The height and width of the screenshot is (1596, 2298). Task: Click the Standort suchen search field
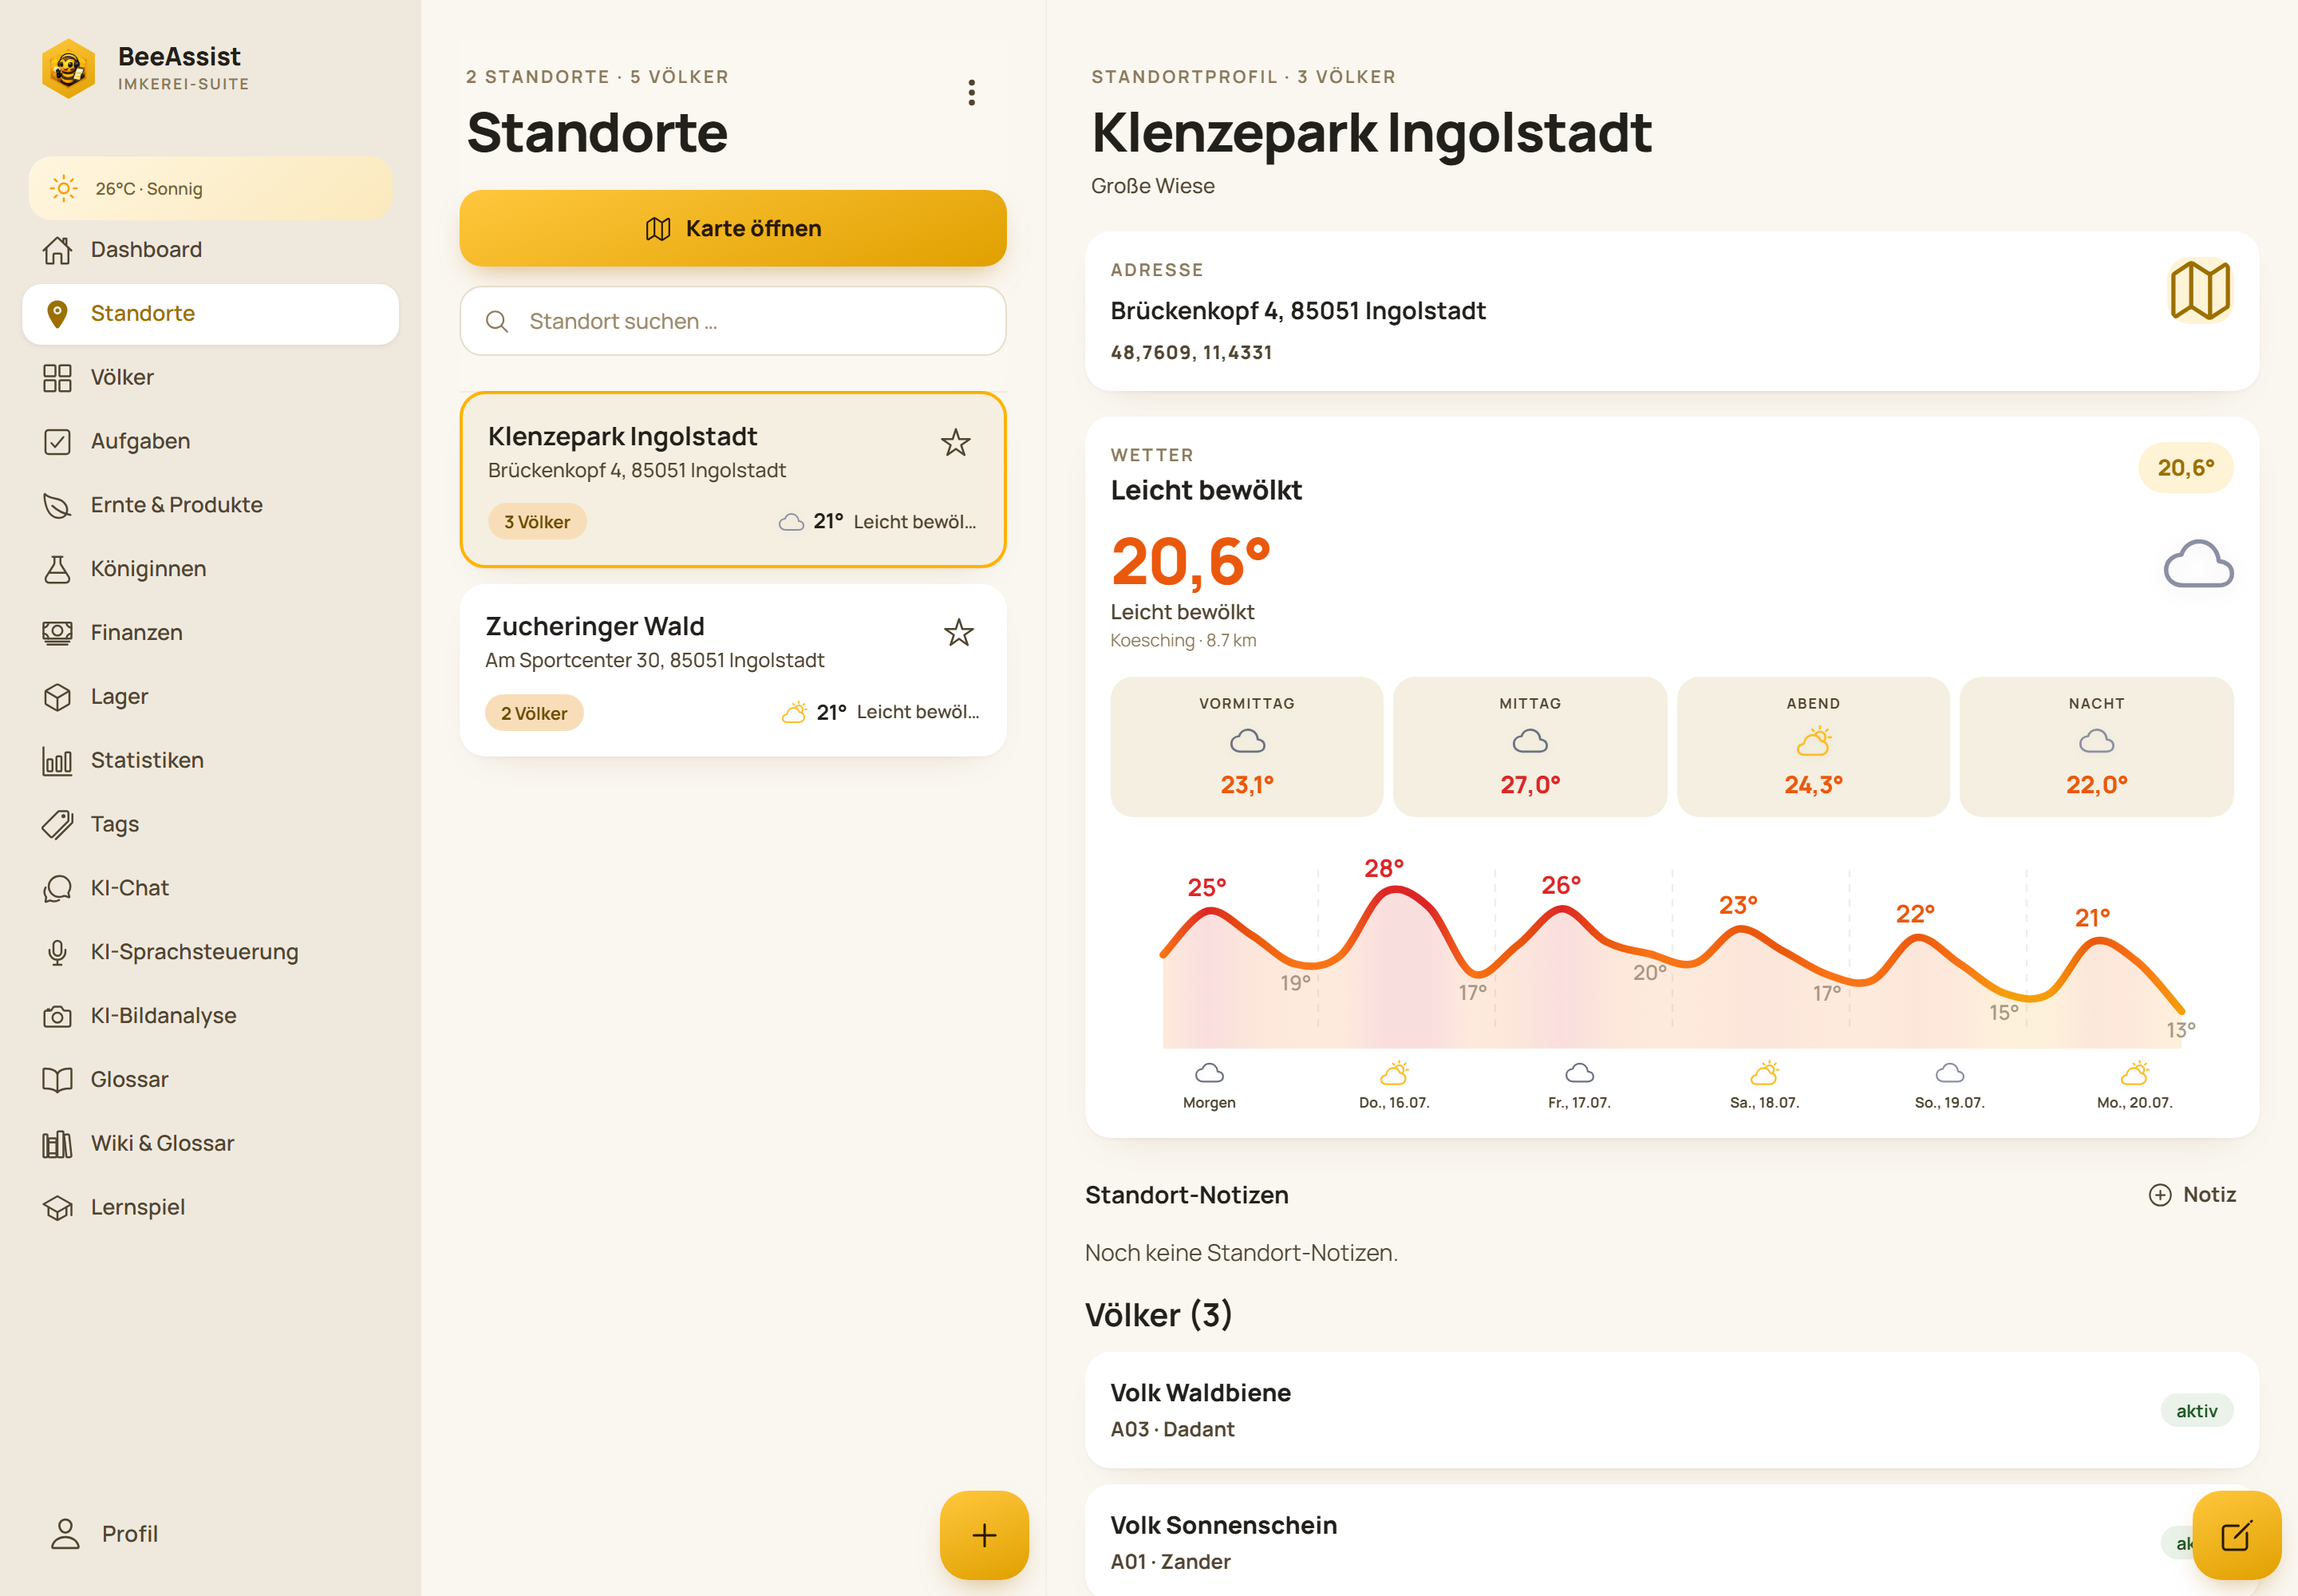pos(733,321)
